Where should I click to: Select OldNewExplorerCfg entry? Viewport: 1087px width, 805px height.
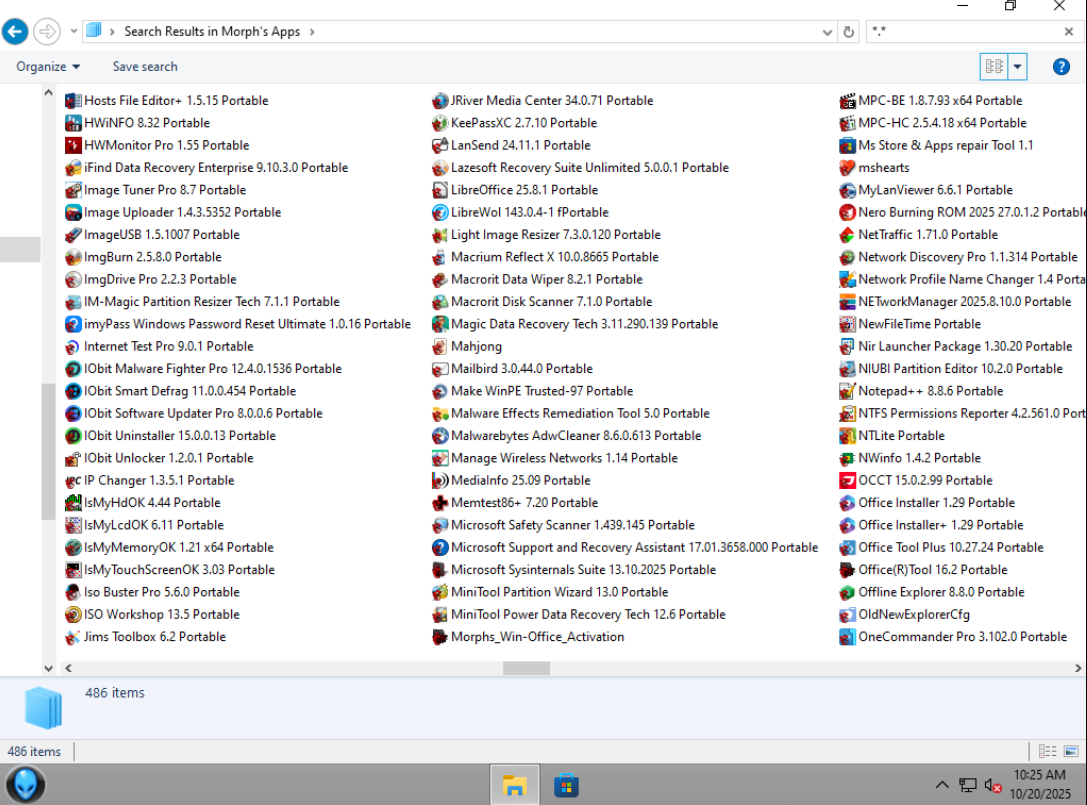pyautogui.click(x=905, y=614)
